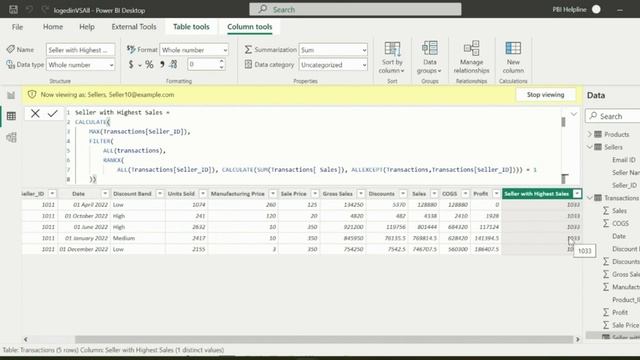The height and width of the screenshot is (360, 640).
Task: Open currency format dropdown arrow
Action: (140, 65)
